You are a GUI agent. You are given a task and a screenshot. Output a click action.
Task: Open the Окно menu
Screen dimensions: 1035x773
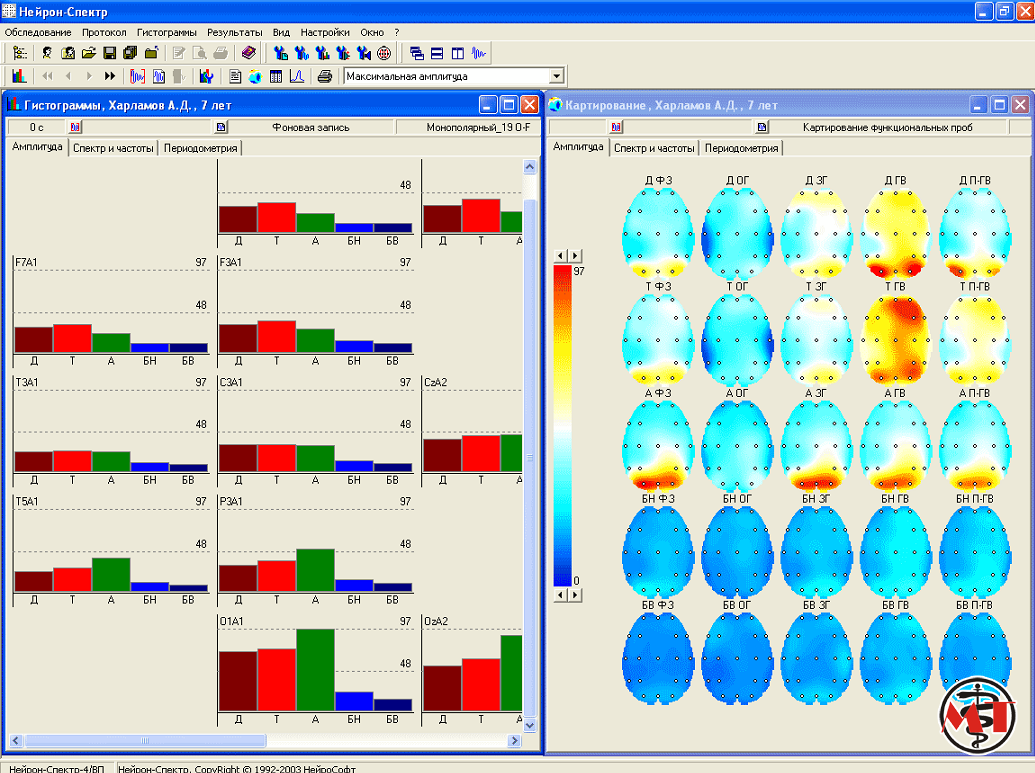(372, 32)
